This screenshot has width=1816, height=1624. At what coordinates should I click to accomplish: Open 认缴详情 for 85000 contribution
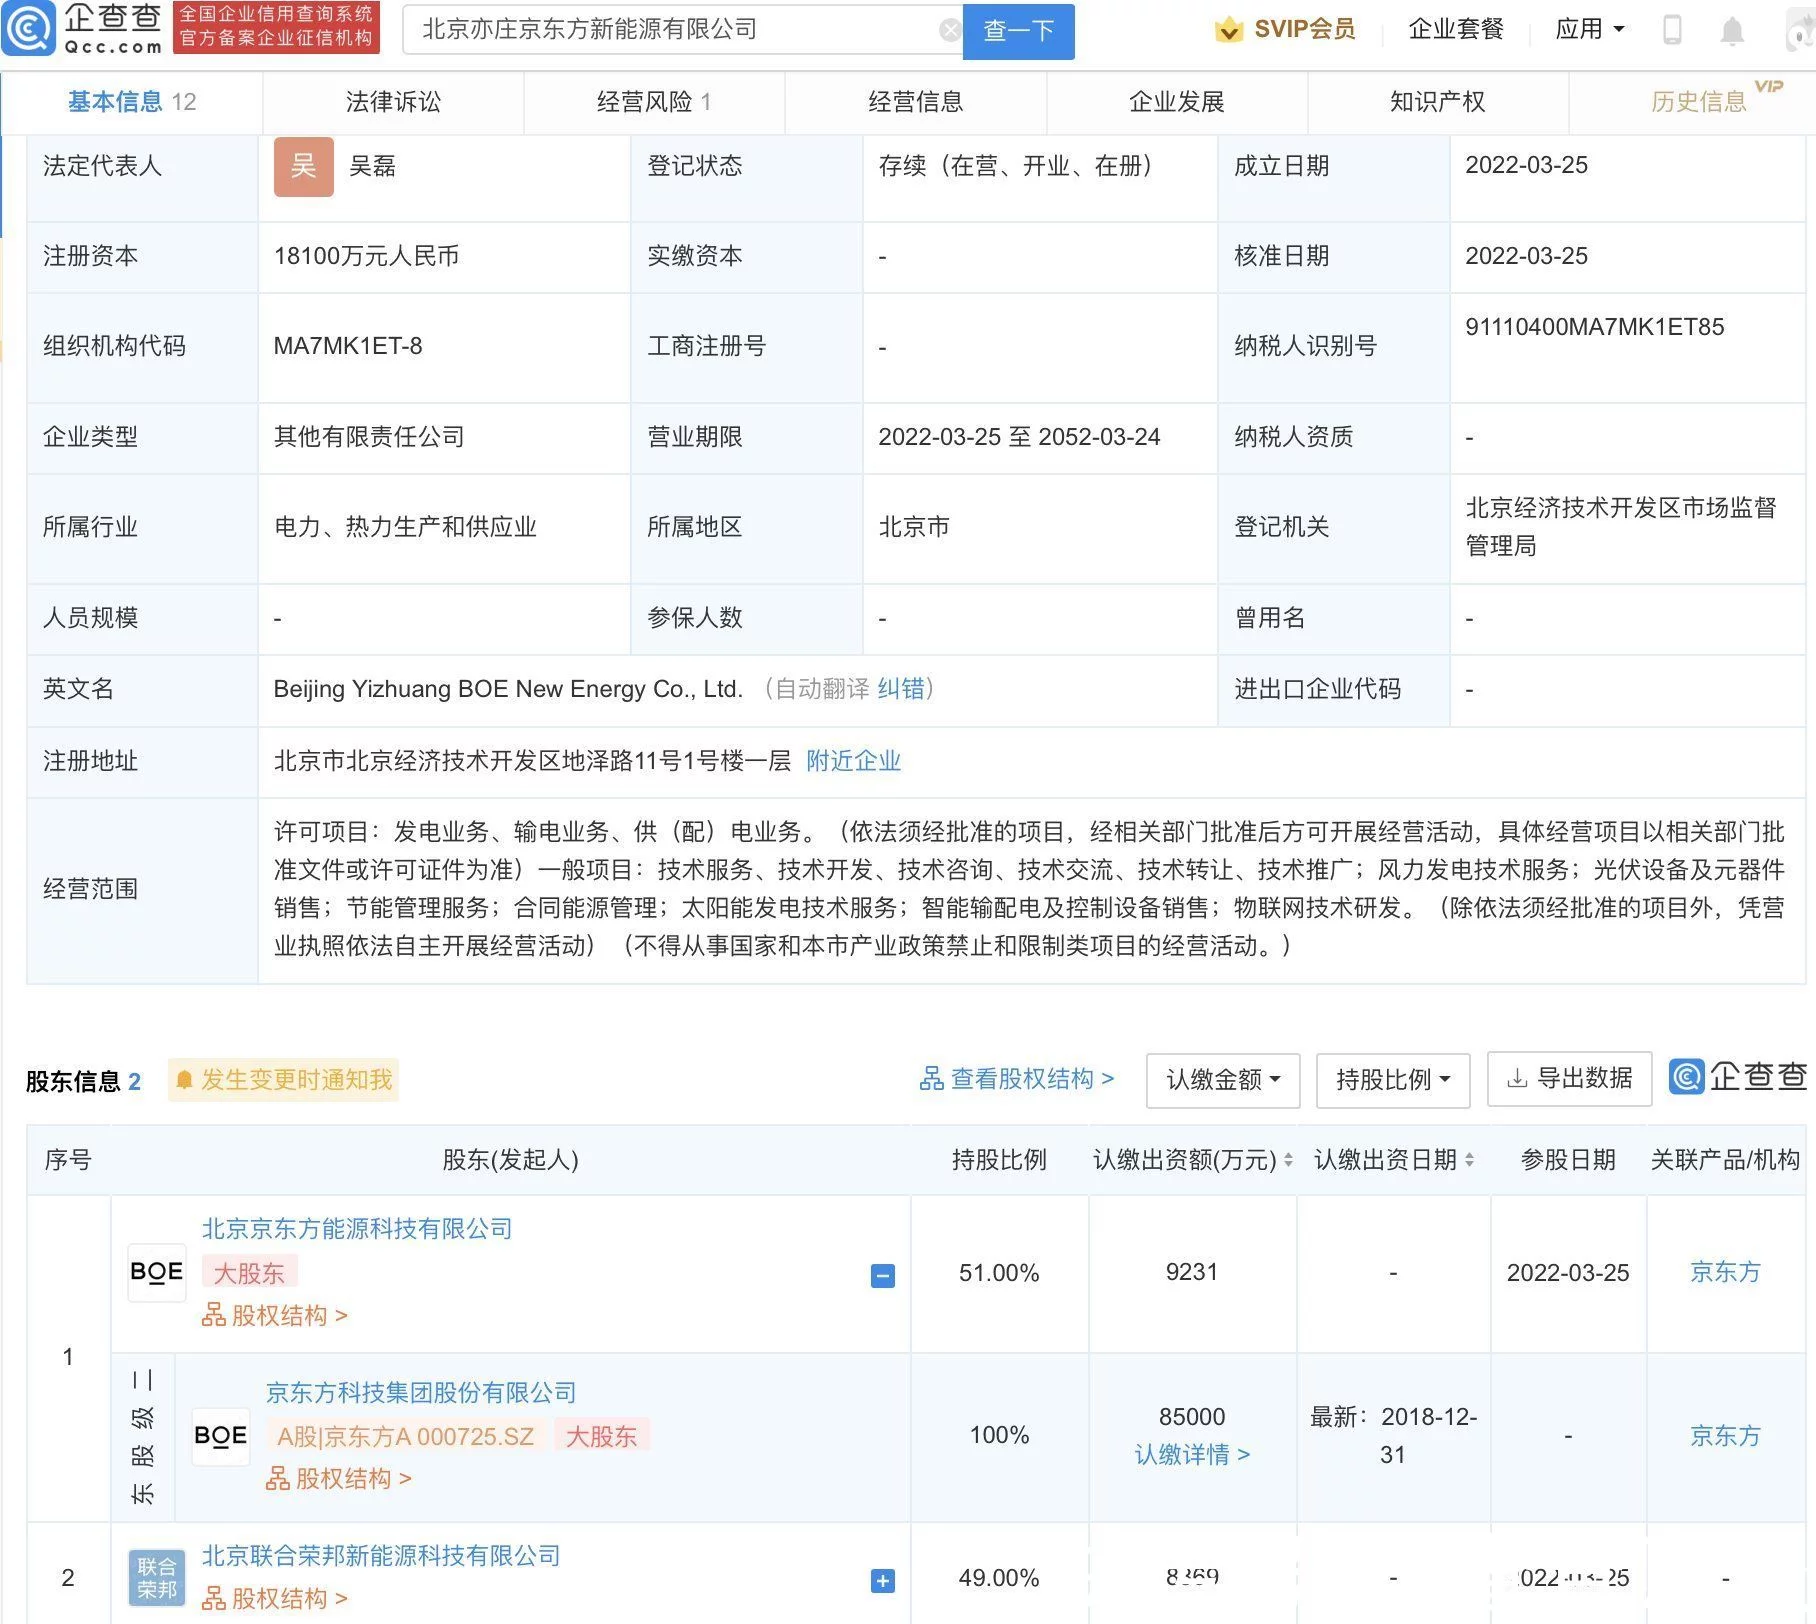tap(1192, 1455)
